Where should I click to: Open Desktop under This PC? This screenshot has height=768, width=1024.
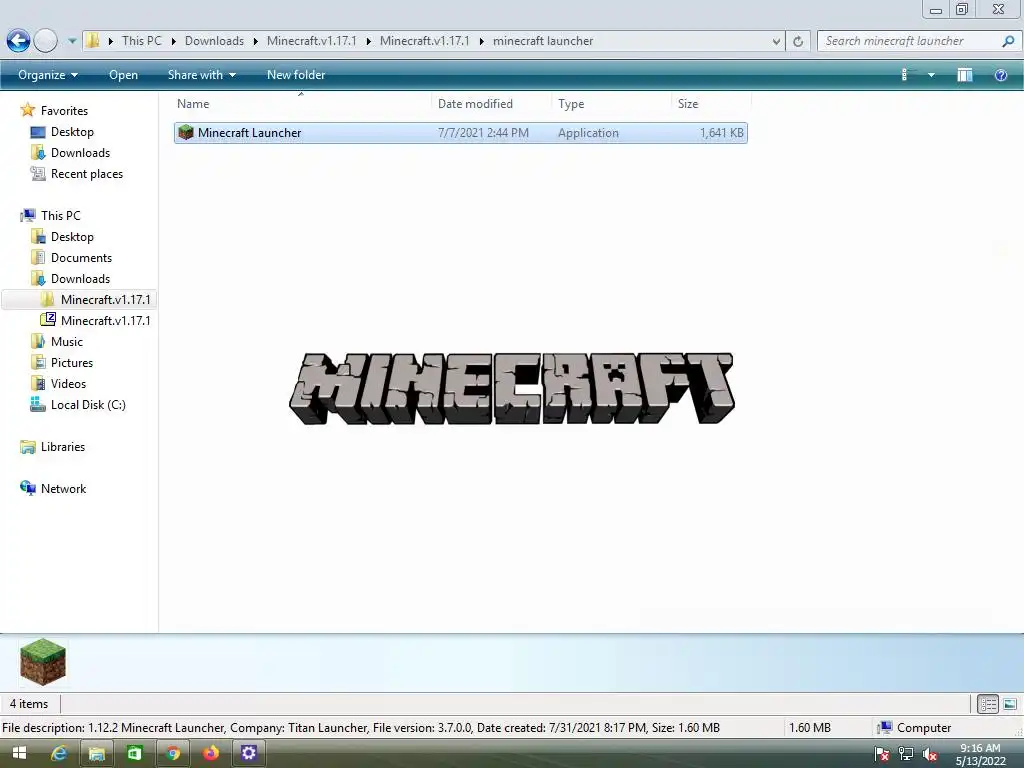(72, 236)
